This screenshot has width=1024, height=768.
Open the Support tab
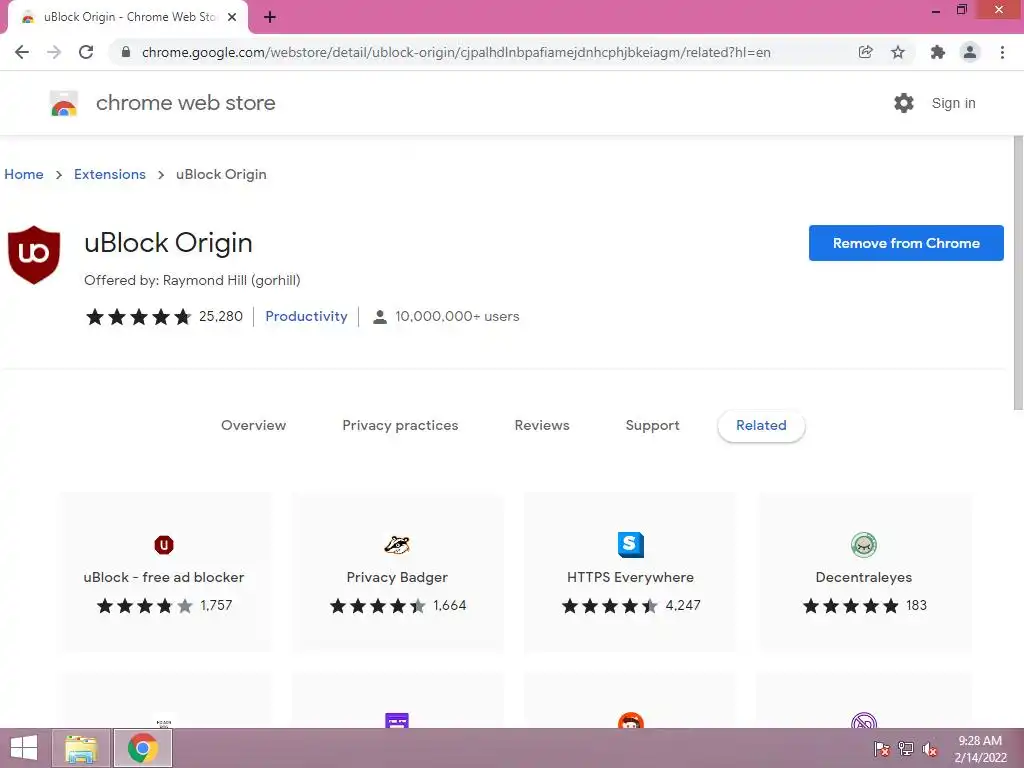pos(652,425)
